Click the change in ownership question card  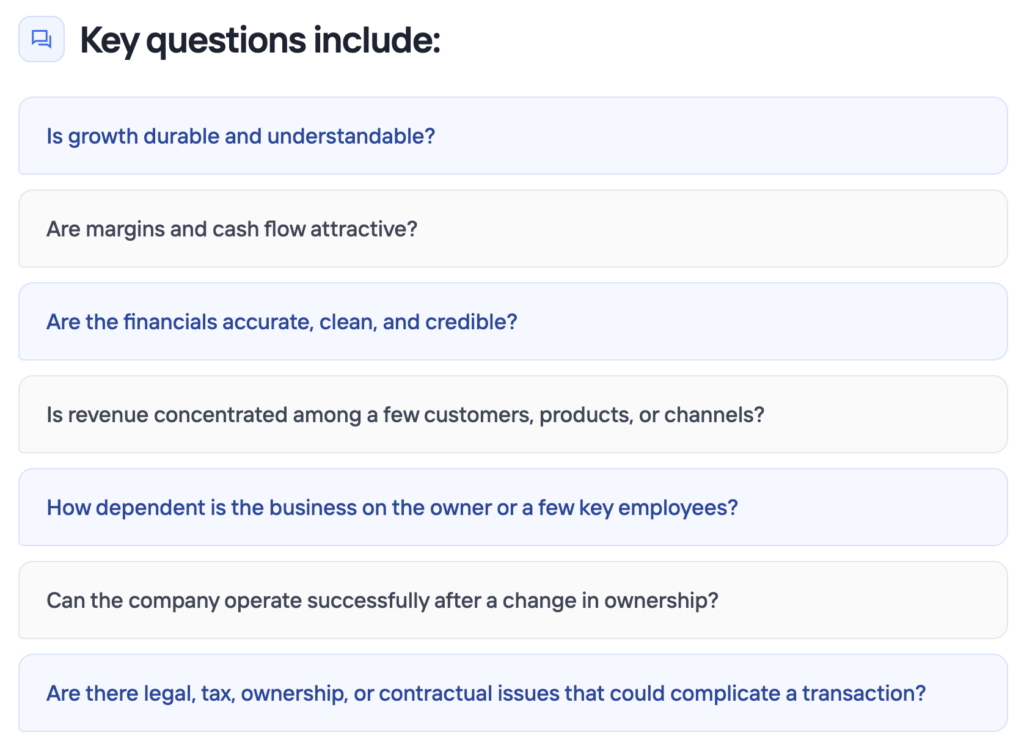513,599
